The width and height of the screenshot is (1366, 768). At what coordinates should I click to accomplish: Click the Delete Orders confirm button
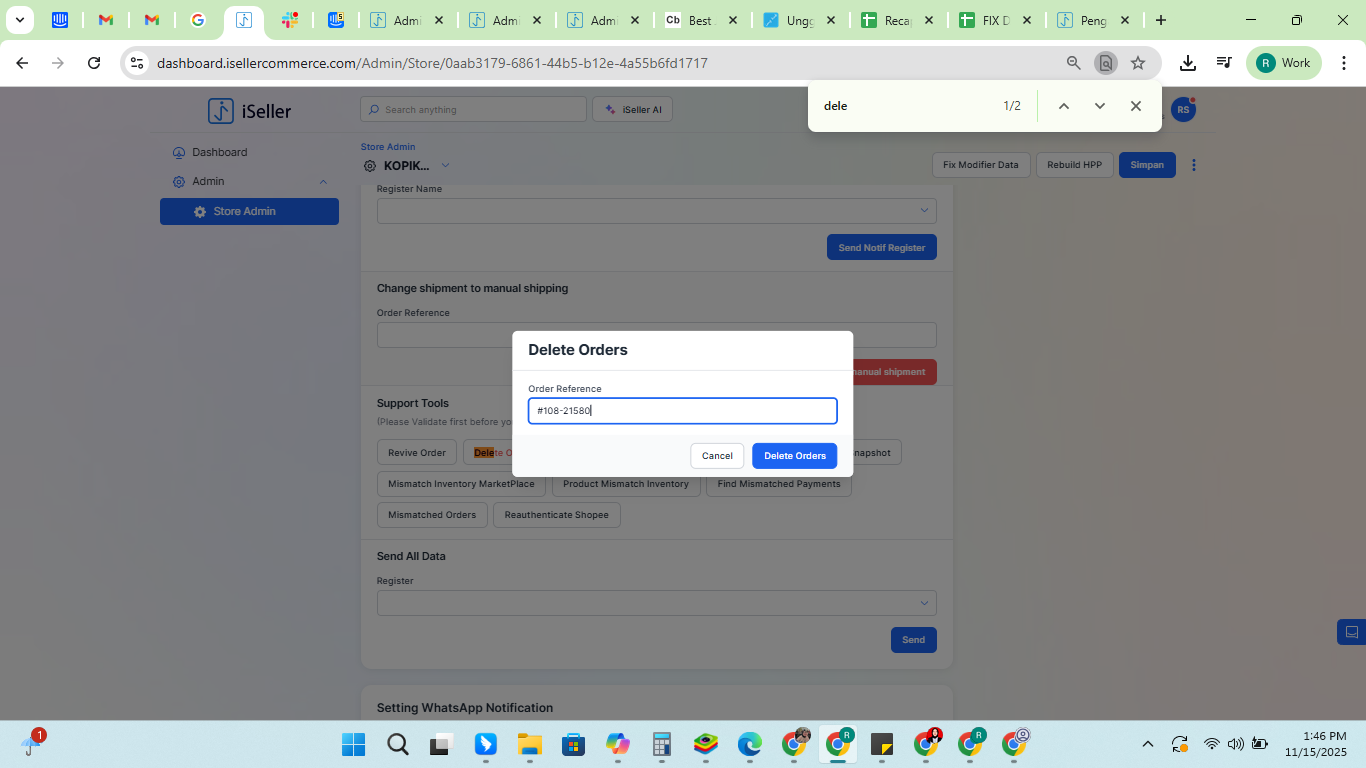click(x=794, y=456)
